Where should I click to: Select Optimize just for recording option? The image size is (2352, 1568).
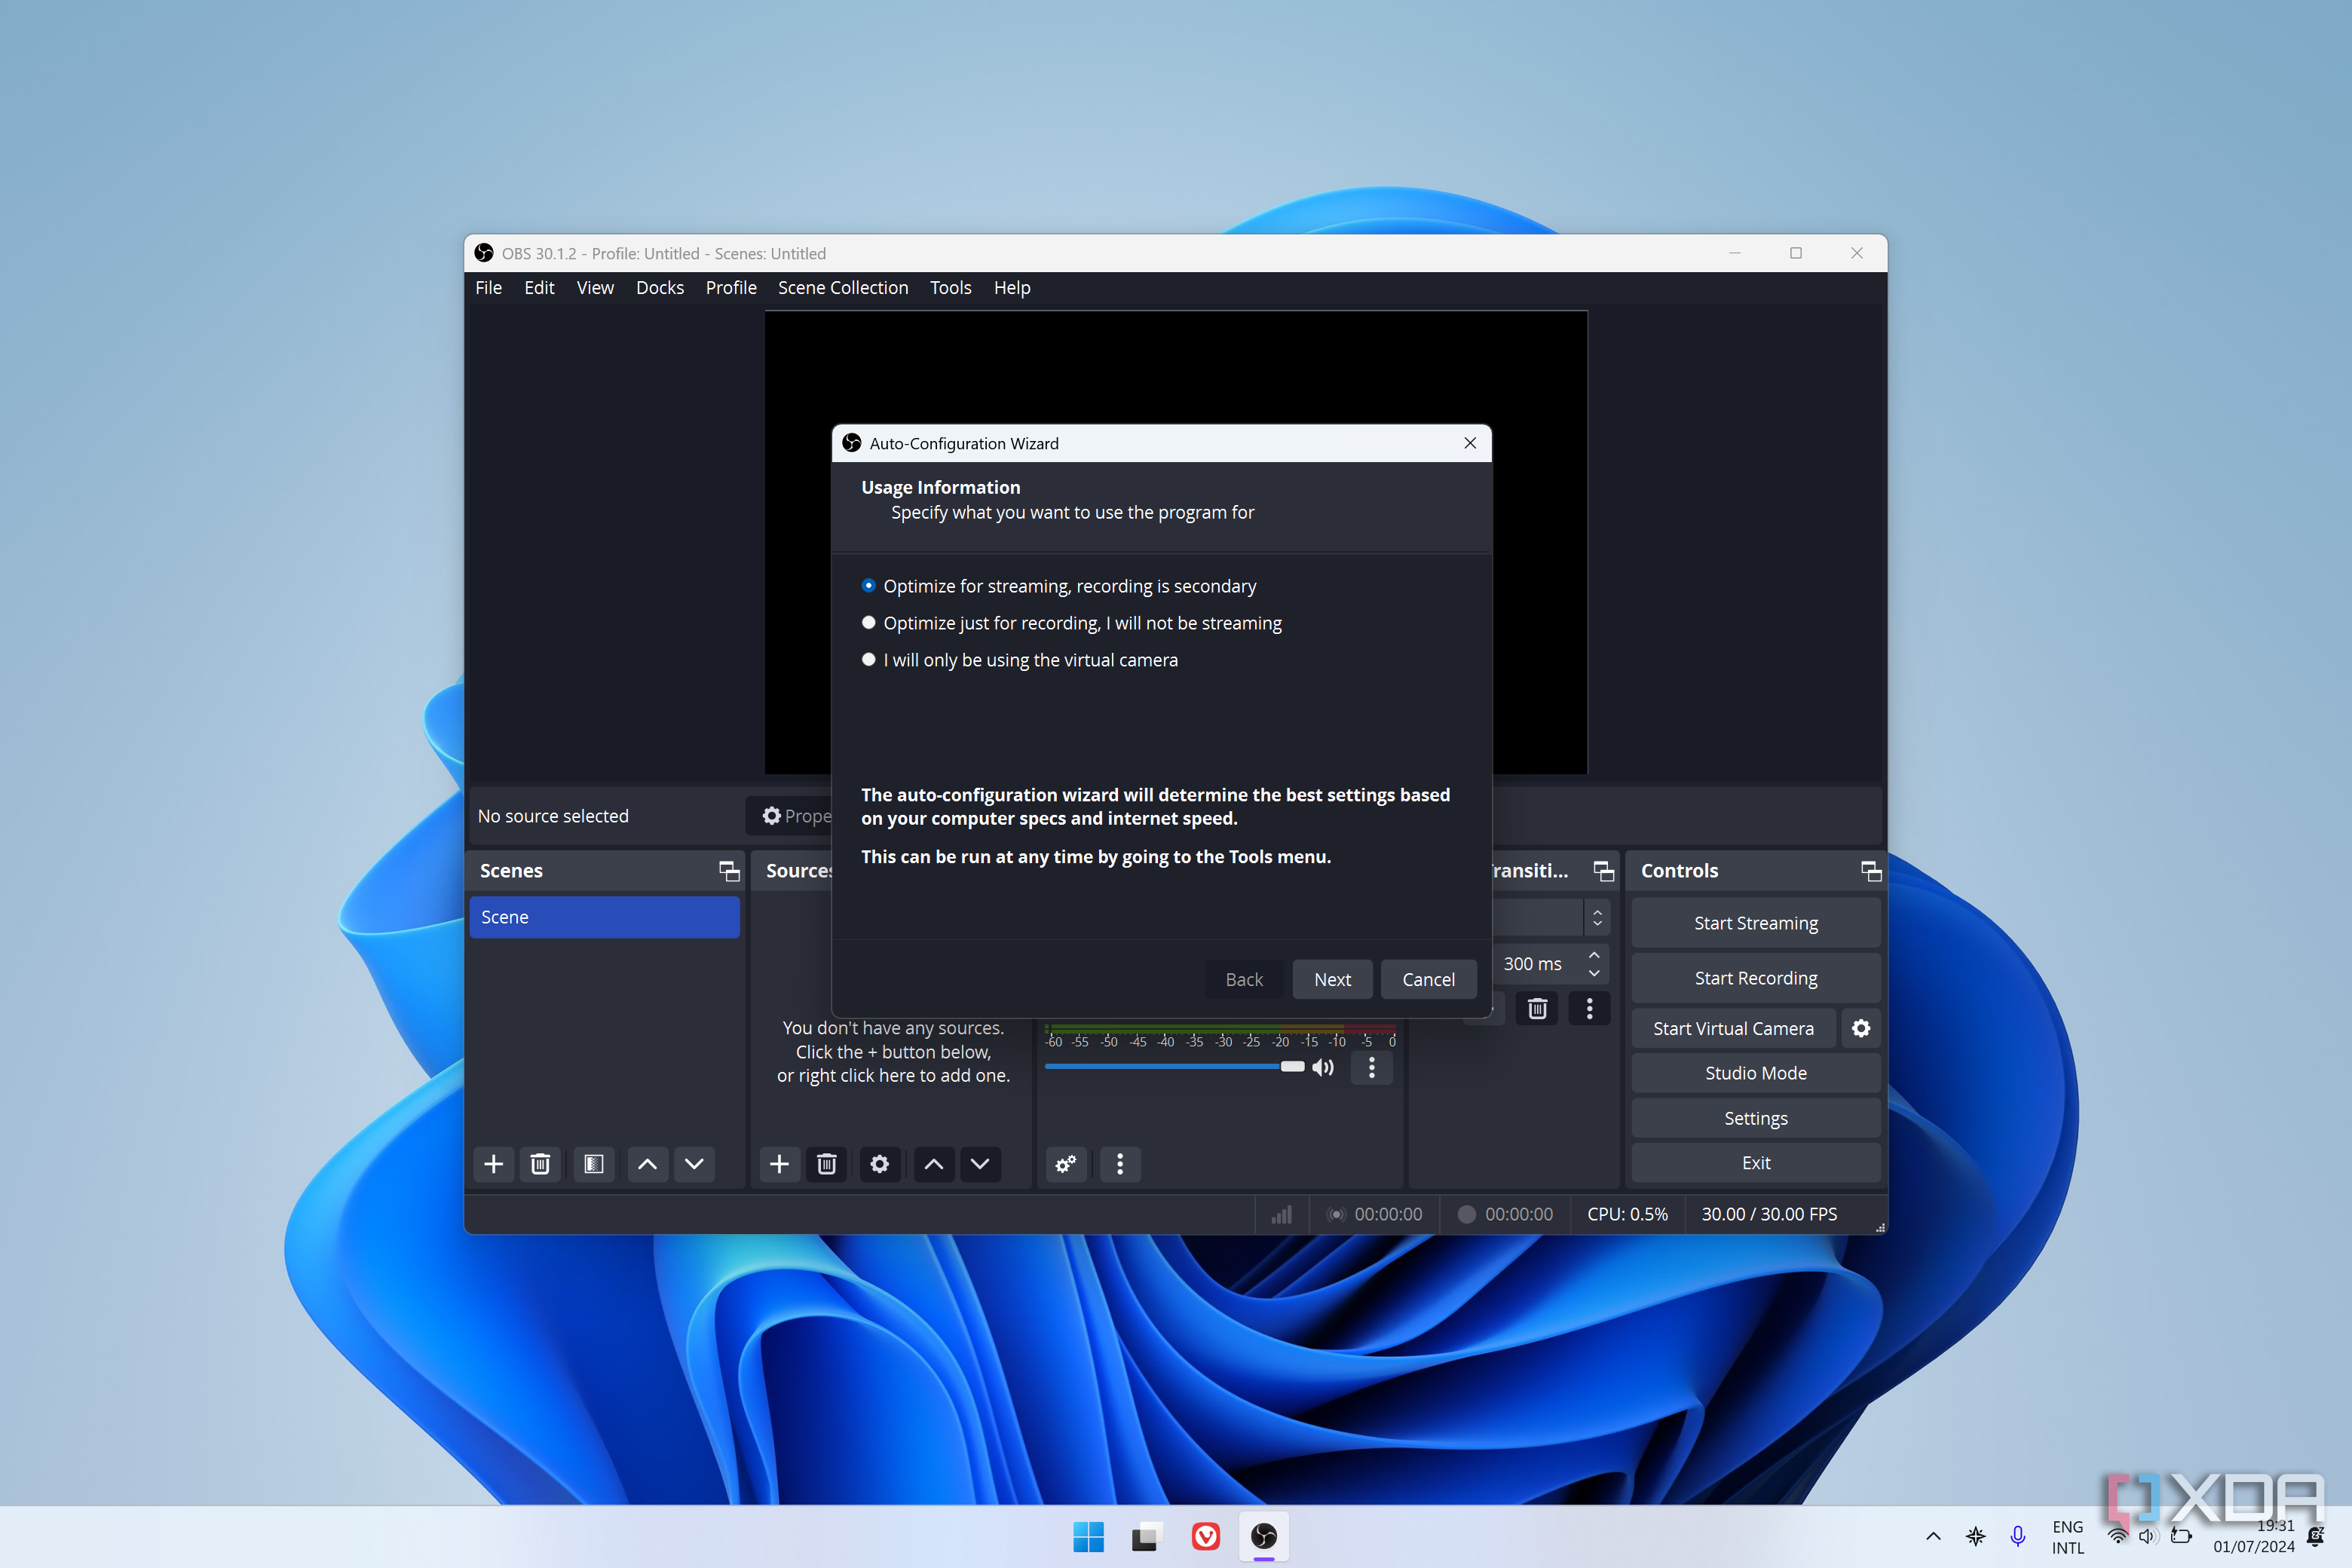[x=1071, y=623]
